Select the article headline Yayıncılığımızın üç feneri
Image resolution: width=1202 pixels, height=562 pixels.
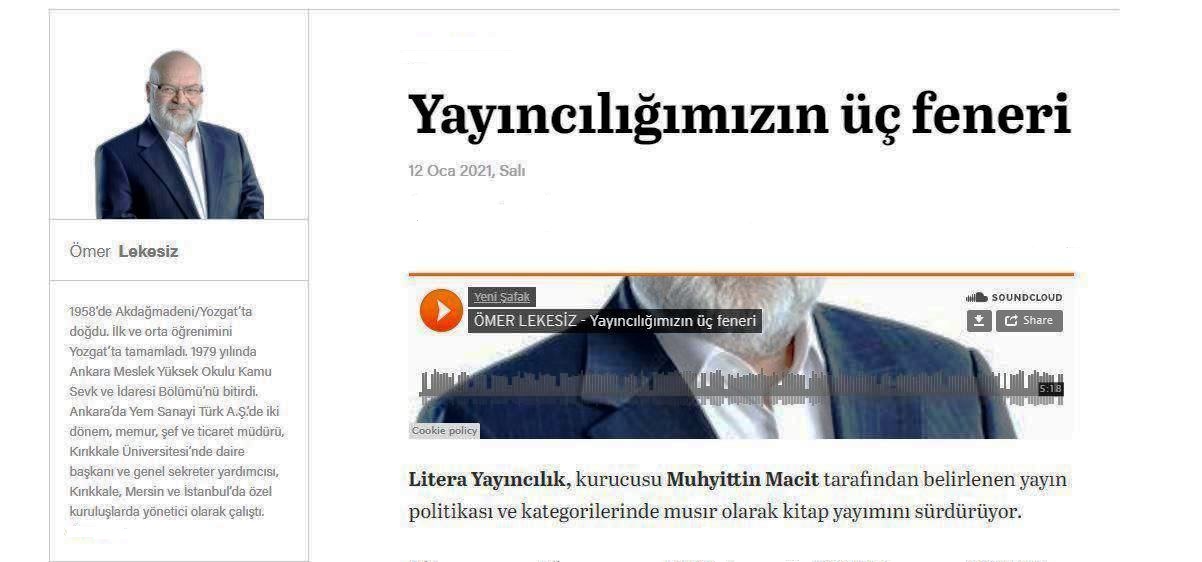point(740,114)
